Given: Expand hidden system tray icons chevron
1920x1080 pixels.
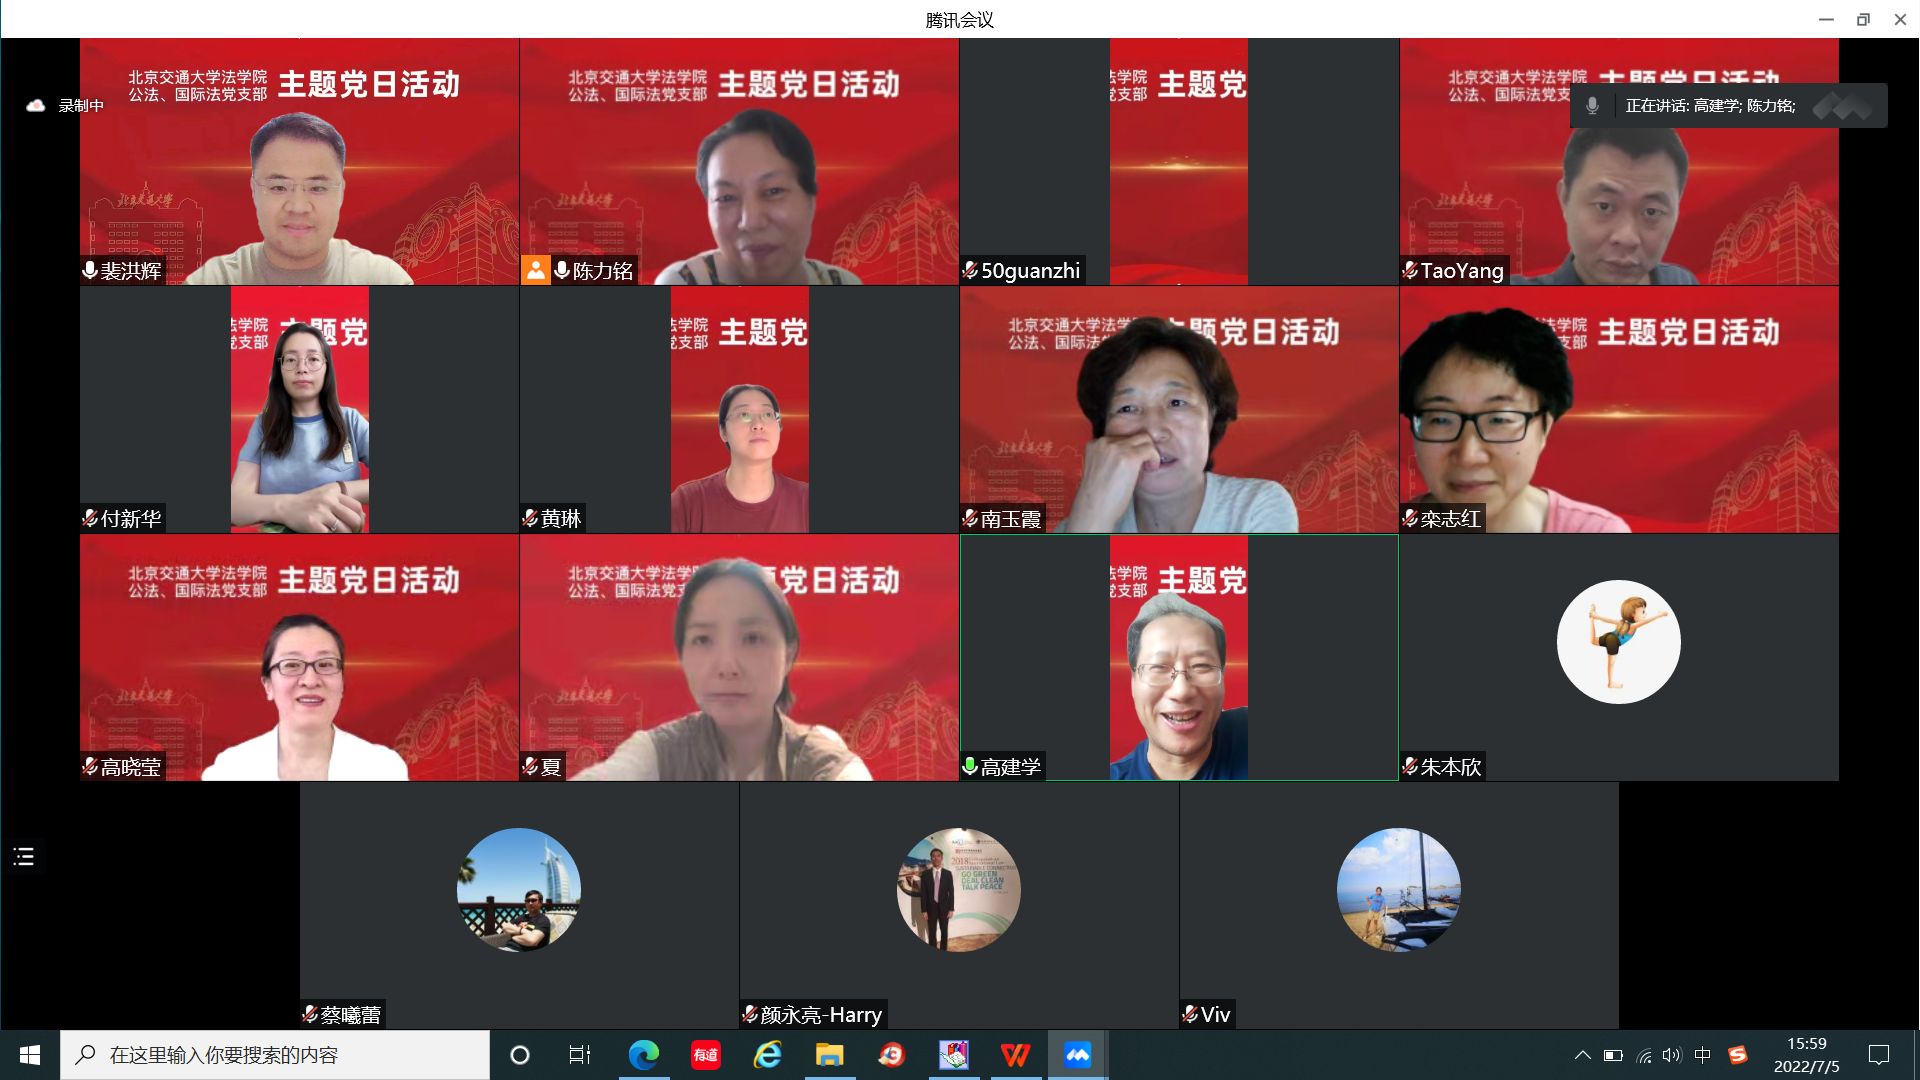Looking at the screenshot, I should click(1582, 1055).
